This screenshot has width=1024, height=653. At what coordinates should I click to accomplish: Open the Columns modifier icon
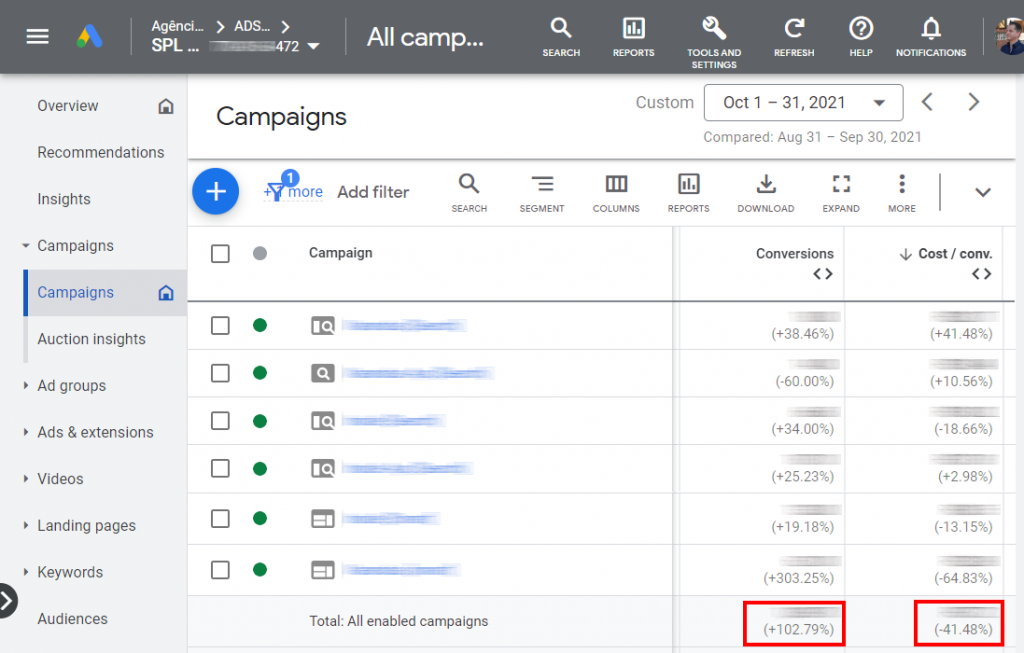(x=616, y=192)
